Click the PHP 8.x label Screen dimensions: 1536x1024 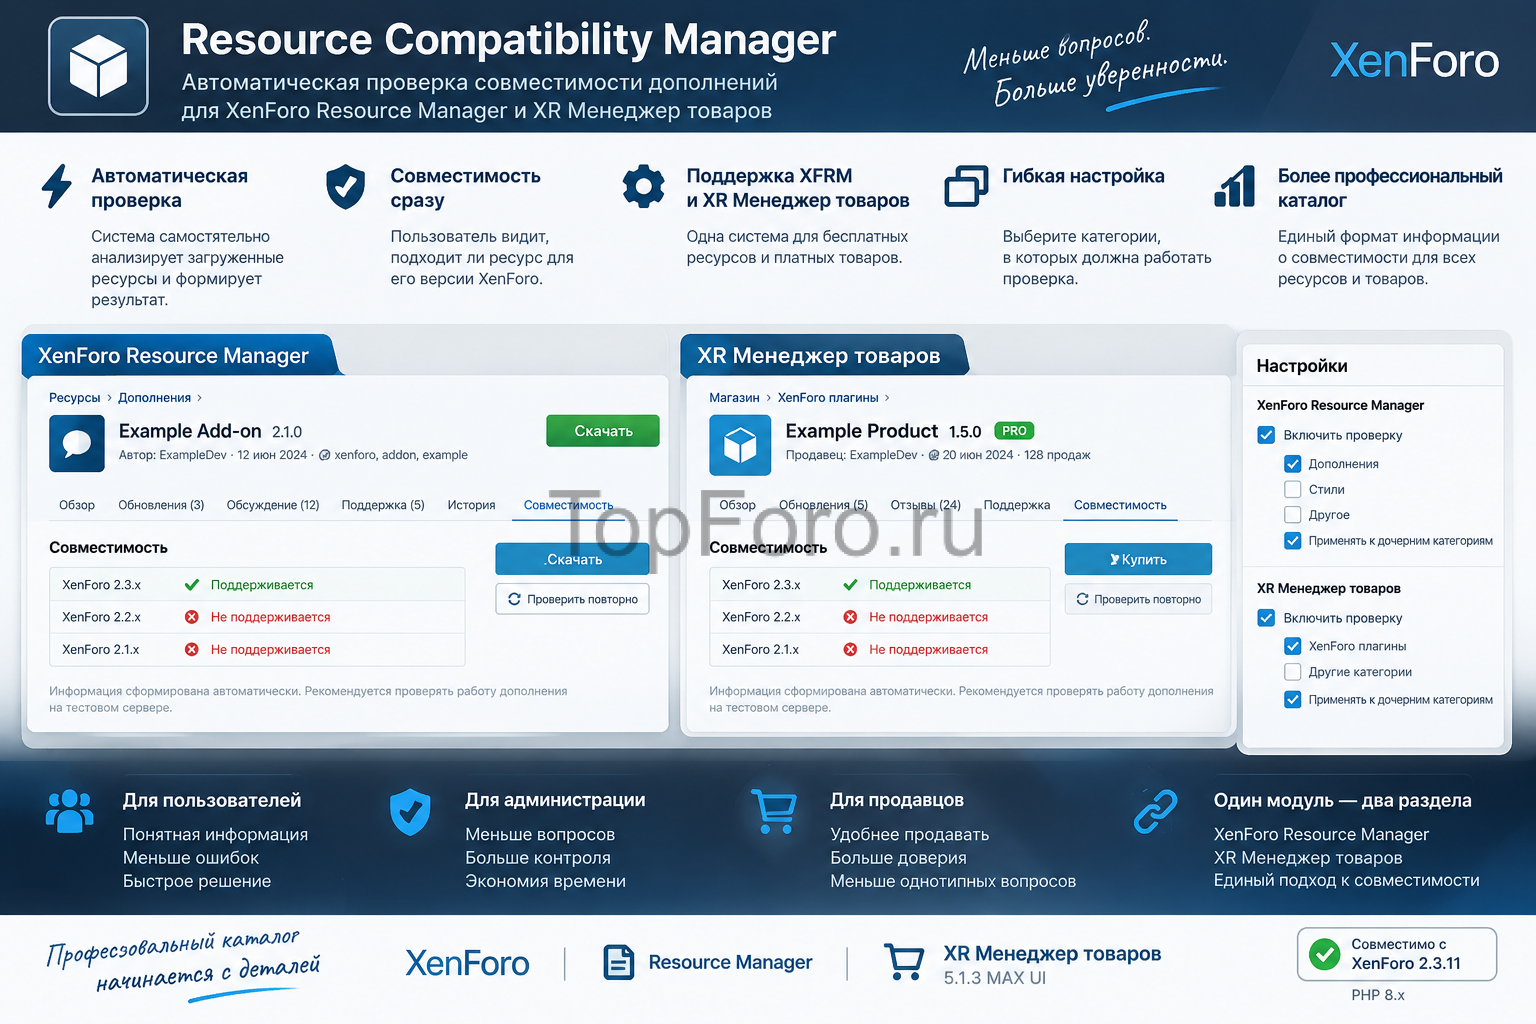tap(1378, 995)
